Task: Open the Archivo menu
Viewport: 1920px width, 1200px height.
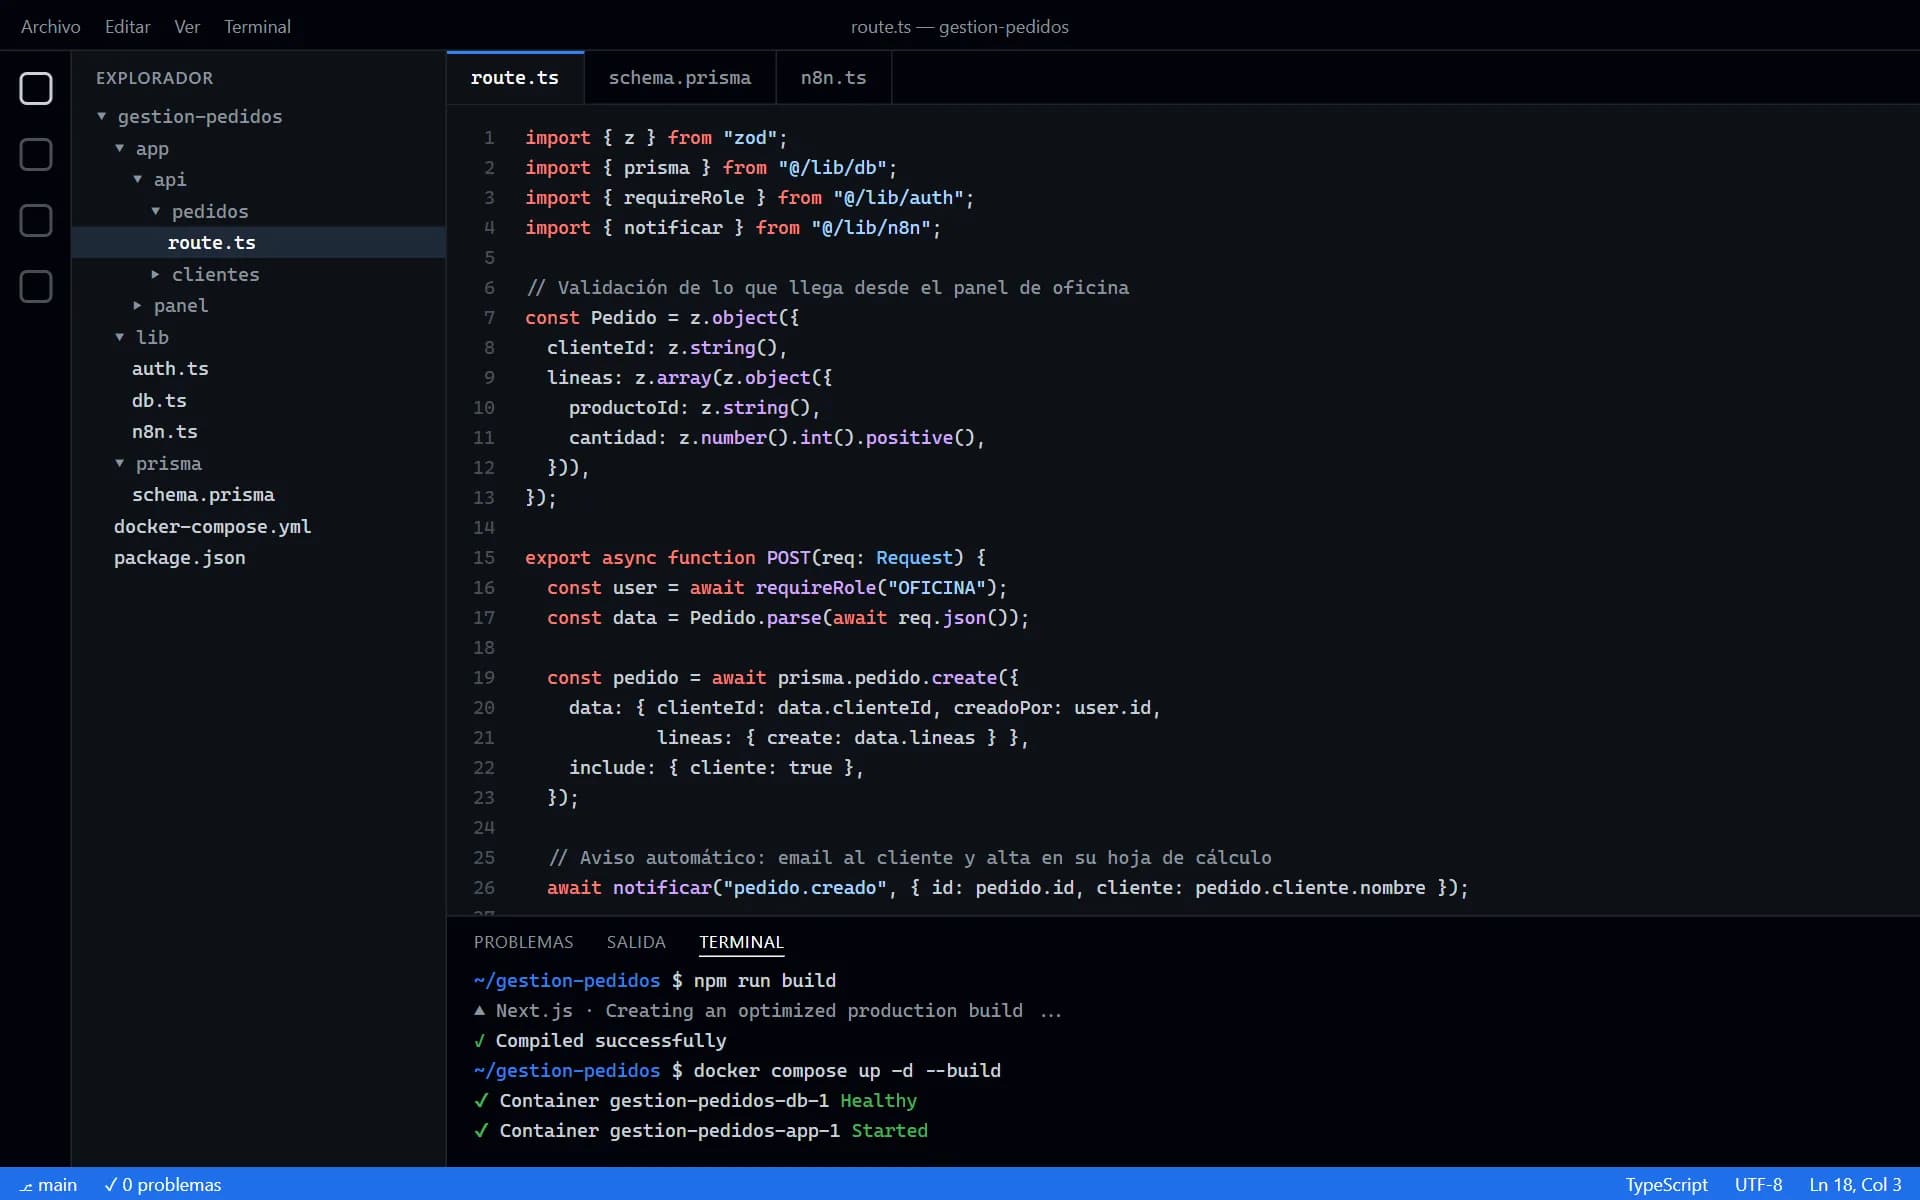Action: coord(50,27)
